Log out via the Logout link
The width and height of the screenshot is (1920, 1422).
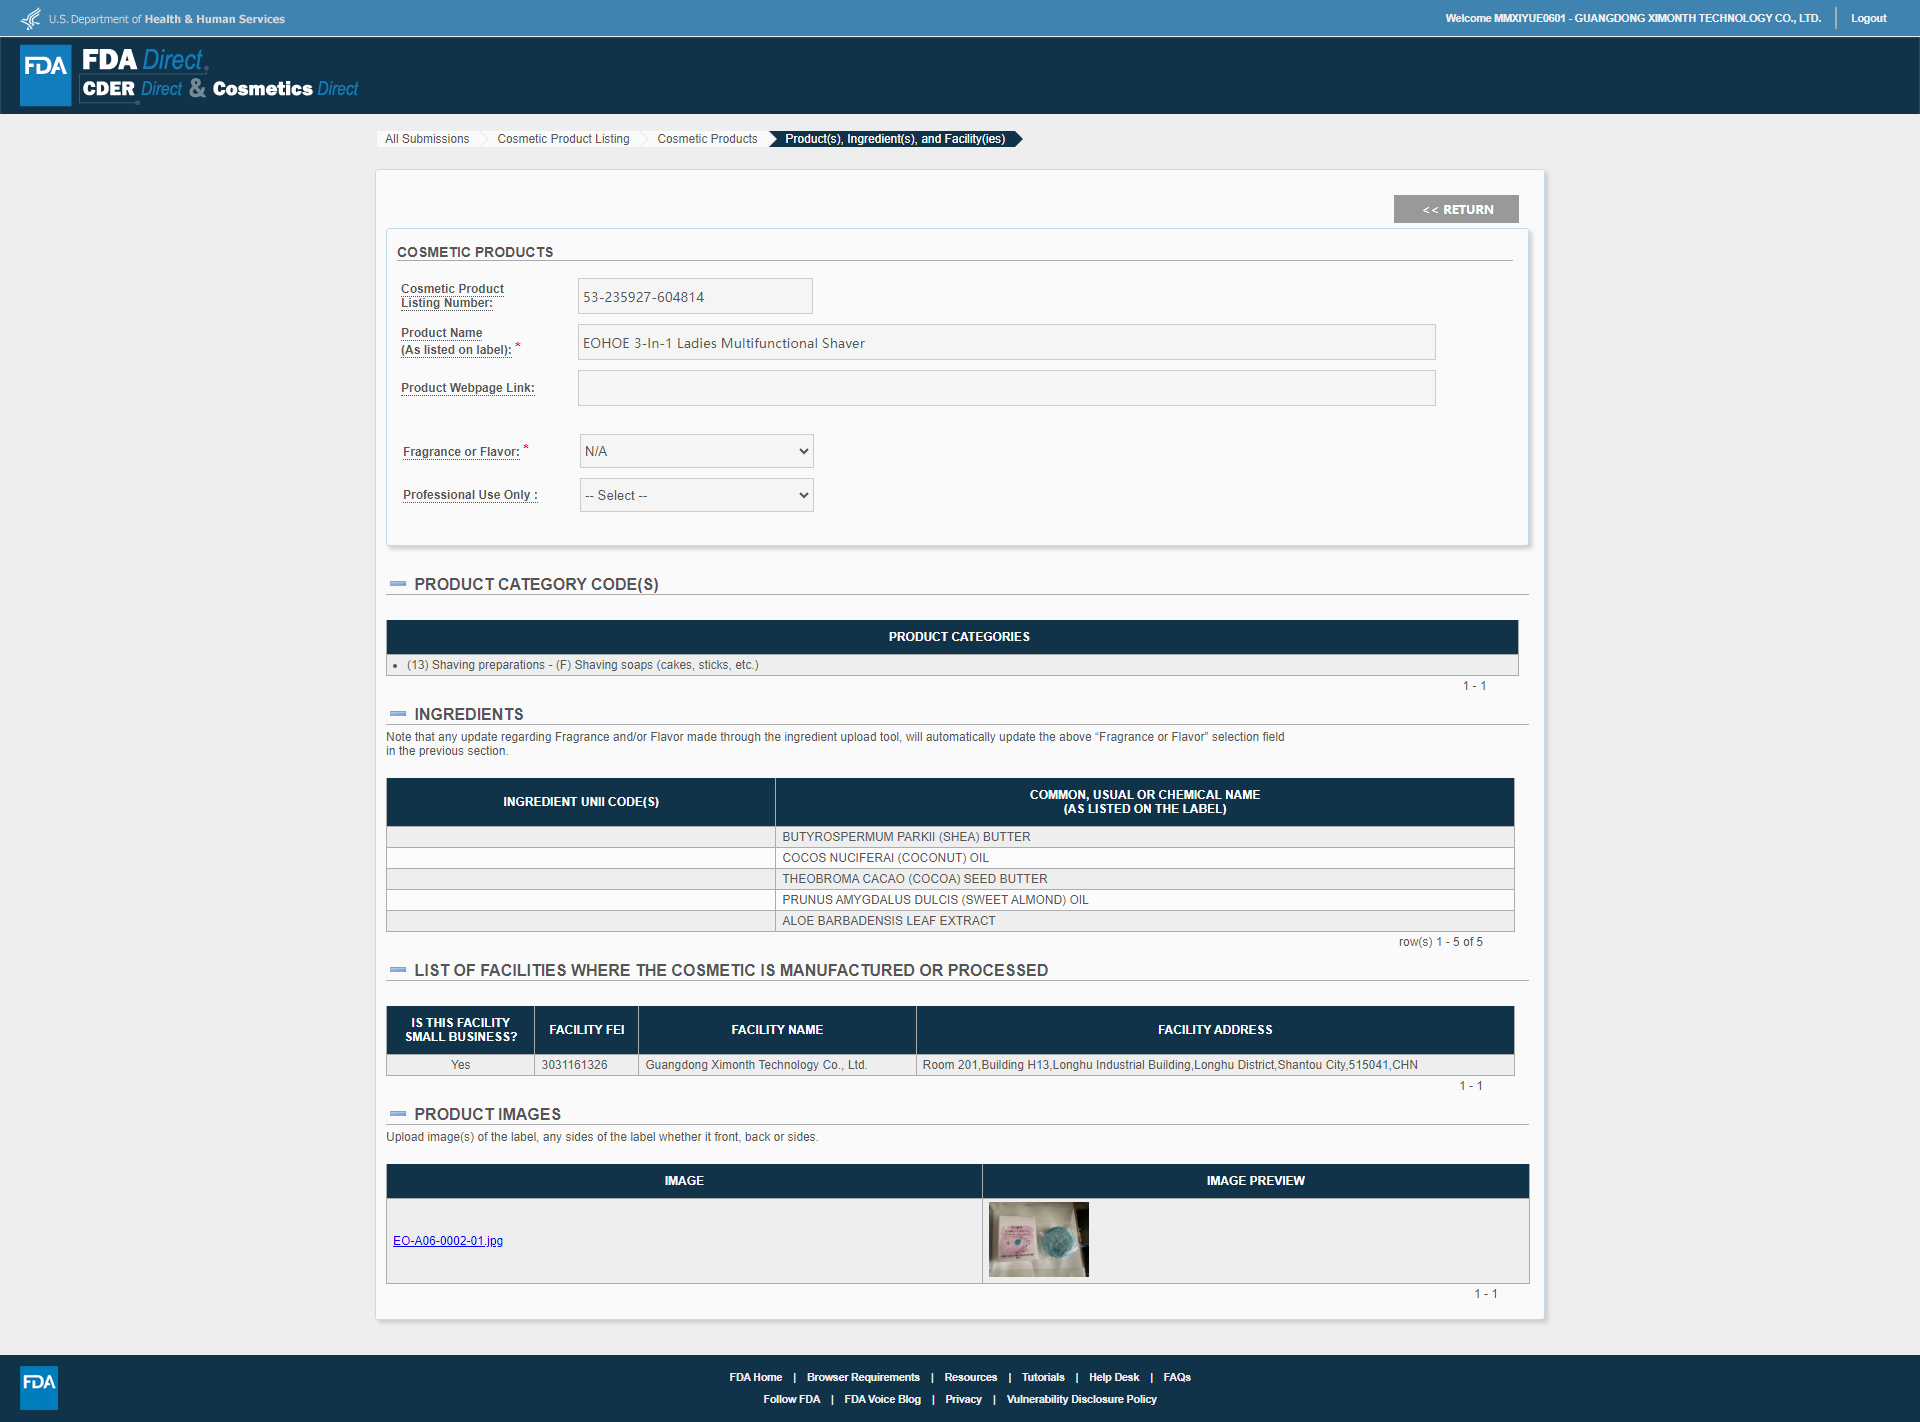point(1868,18)
